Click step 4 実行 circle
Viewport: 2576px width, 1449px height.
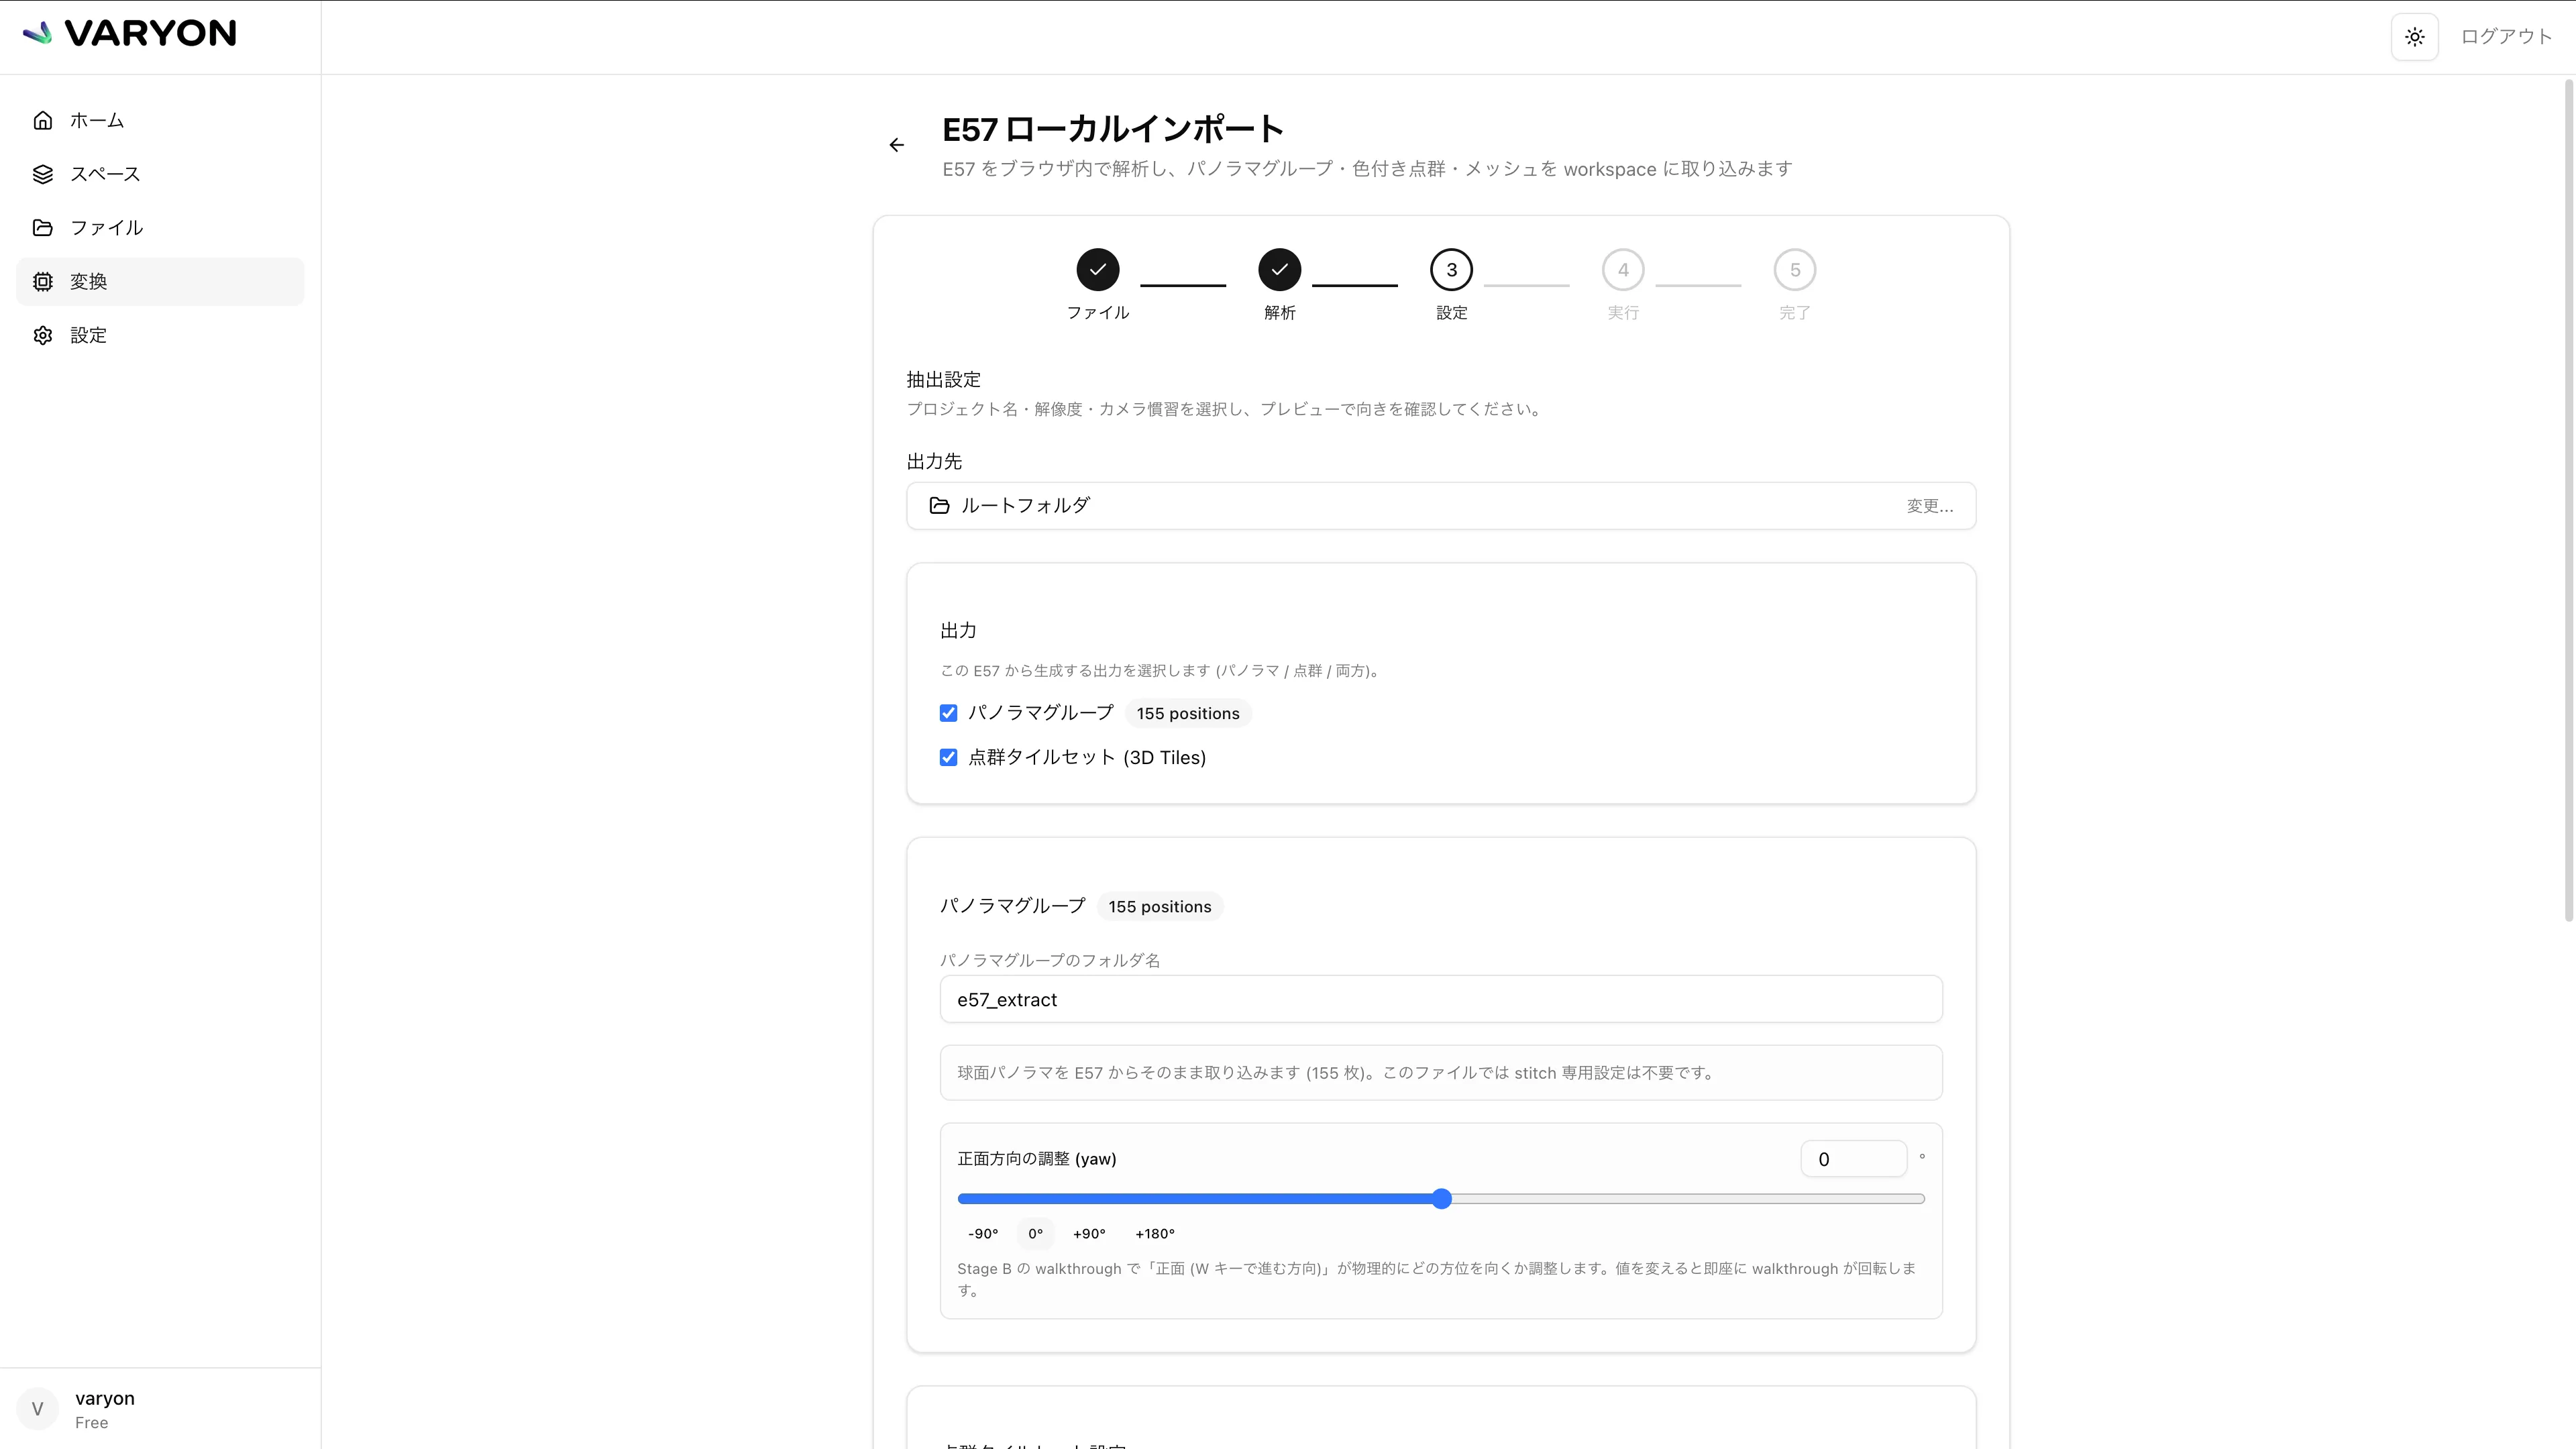(1623, 269)
